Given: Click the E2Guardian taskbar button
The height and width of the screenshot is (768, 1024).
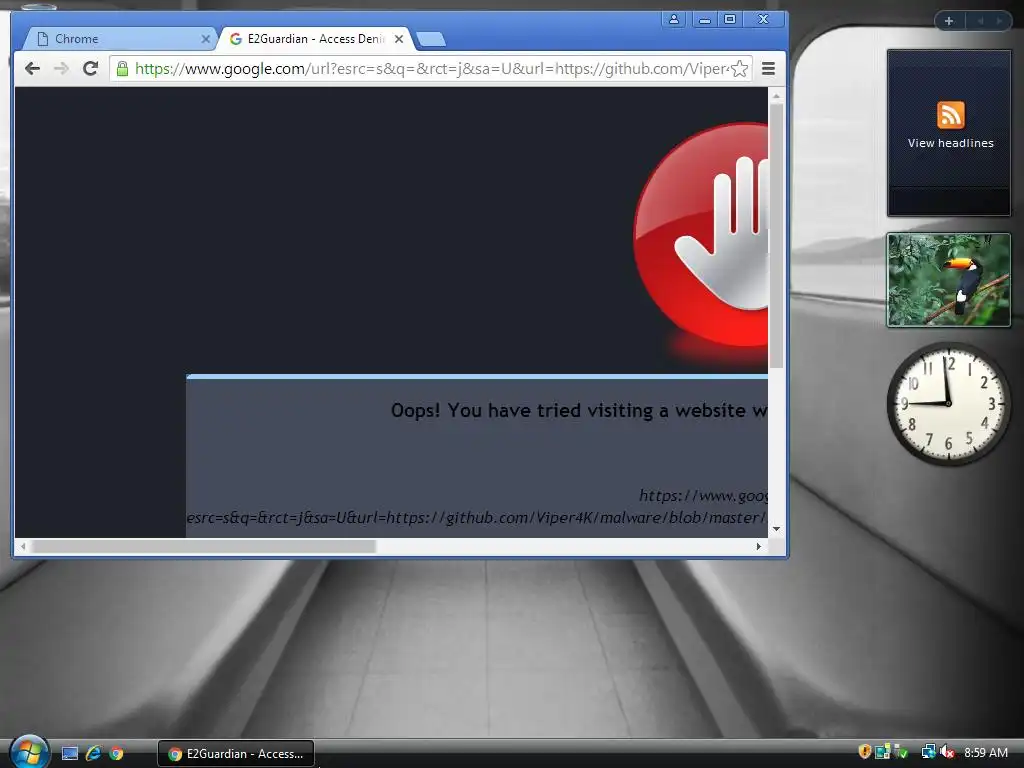Looking at the screenshot, I should point(236,754).
